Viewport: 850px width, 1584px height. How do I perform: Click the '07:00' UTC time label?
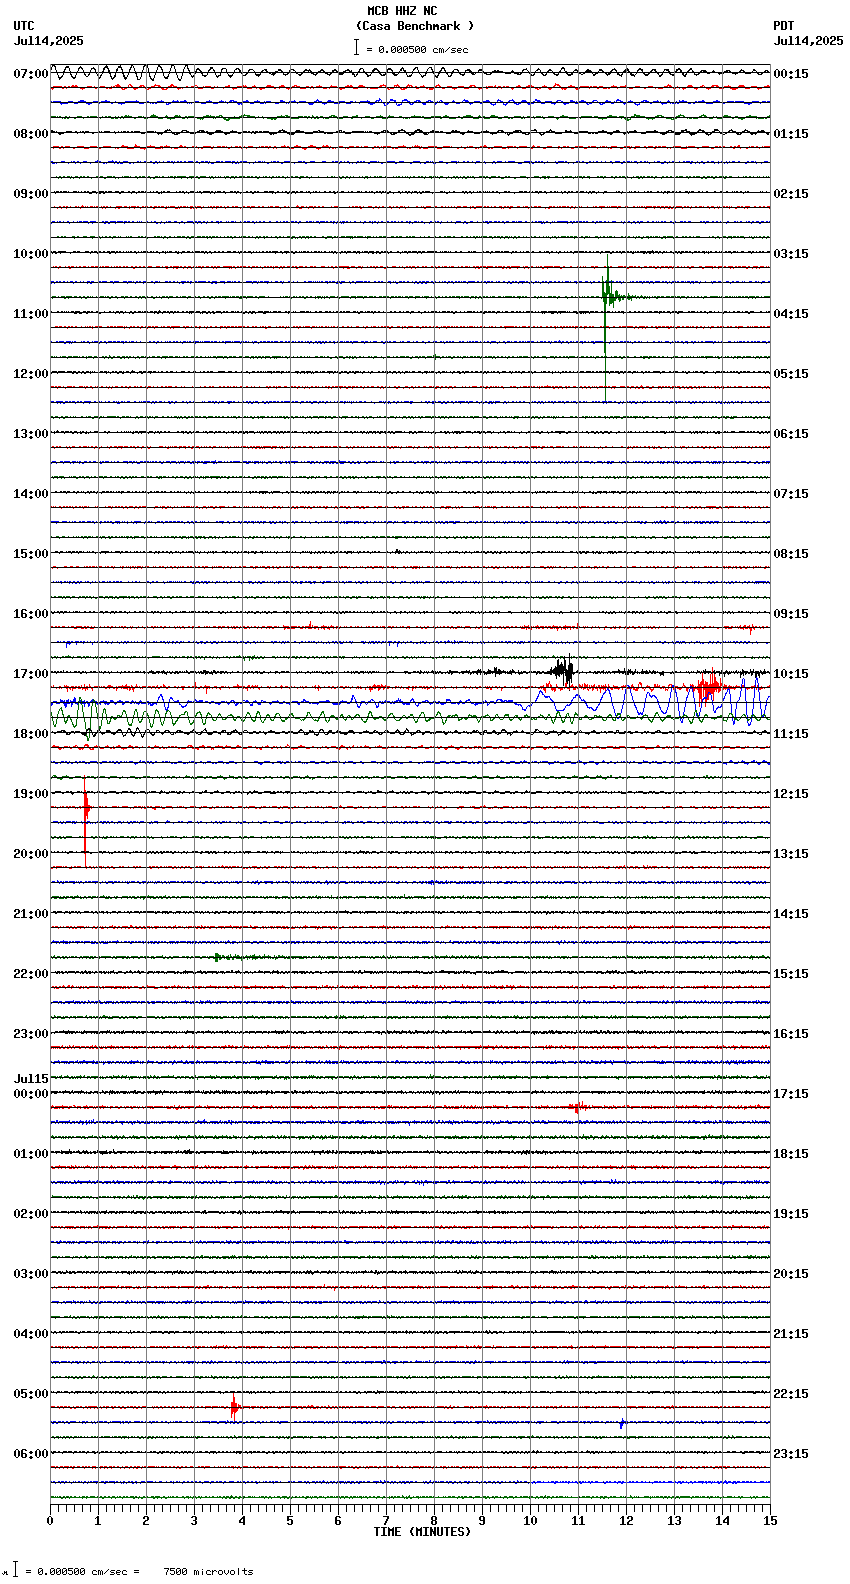pyautogui.click(x=31, y=74)
